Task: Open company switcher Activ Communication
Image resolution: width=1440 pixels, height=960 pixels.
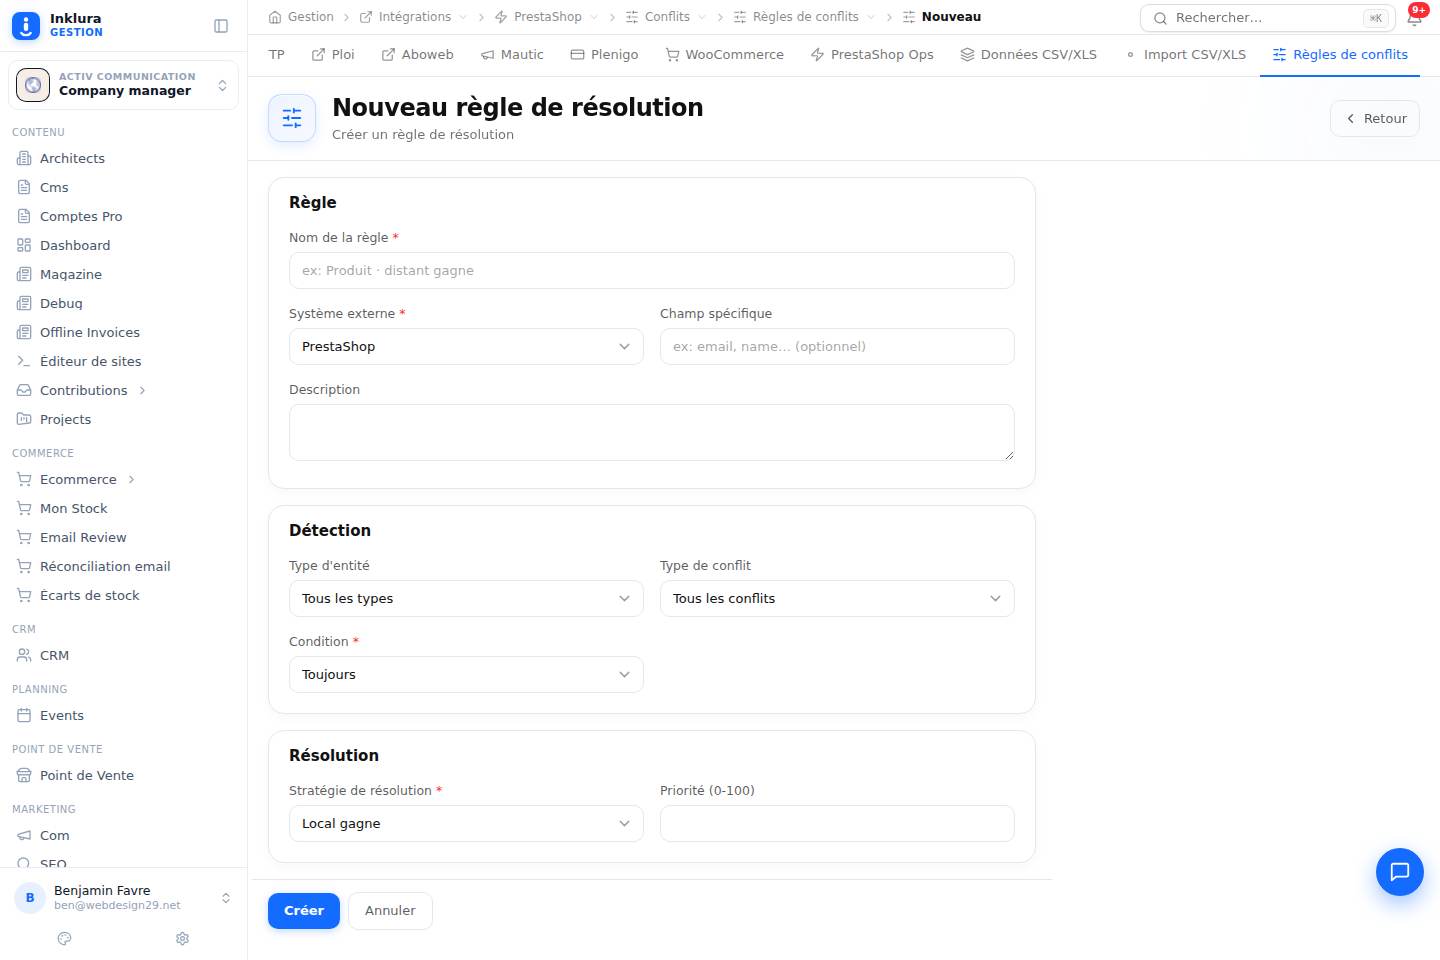Action: pos(123,85)
